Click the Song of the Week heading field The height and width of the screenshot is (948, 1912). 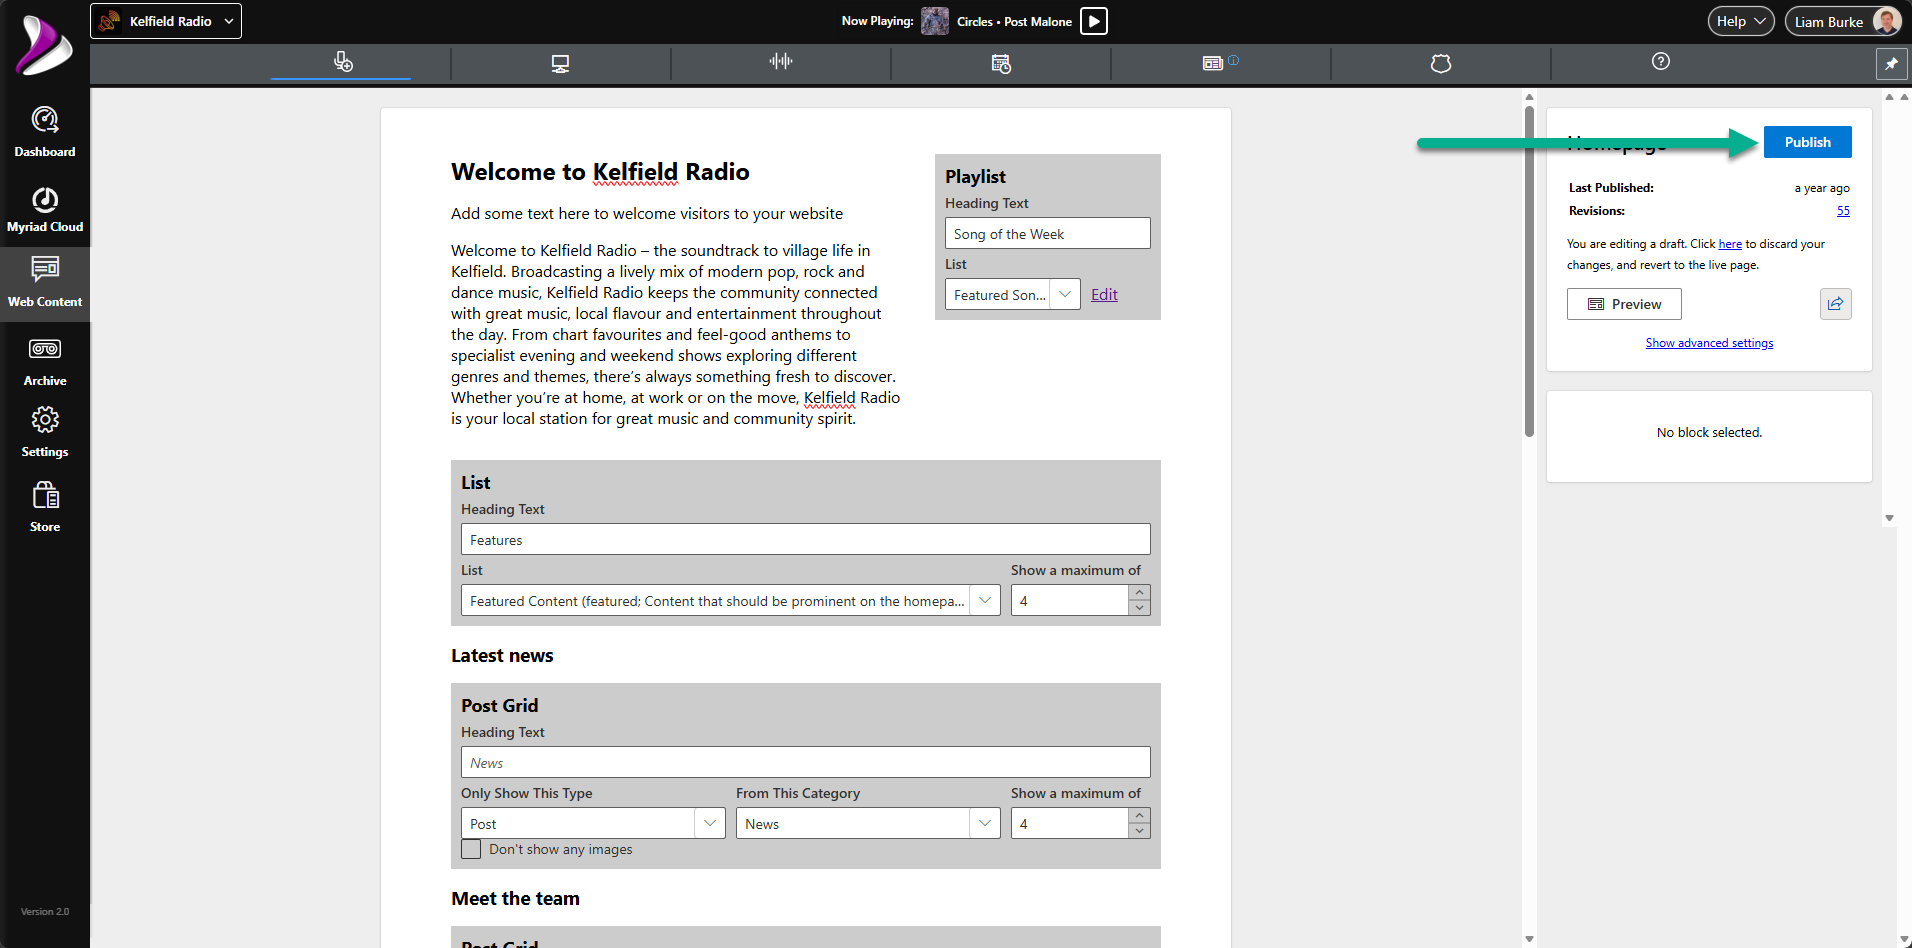click(x=1047, y=233)
